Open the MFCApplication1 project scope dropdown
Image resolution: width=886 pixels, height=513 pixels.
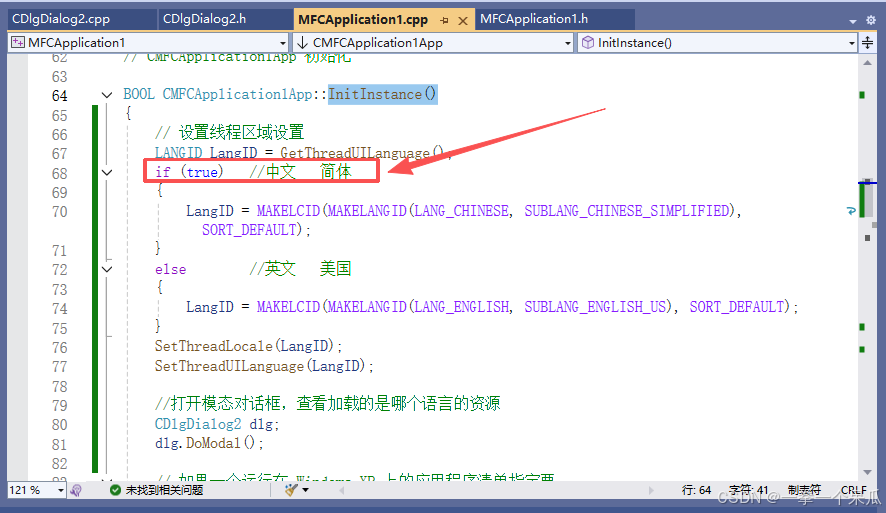pyautogui.click(x=149, y=42)
